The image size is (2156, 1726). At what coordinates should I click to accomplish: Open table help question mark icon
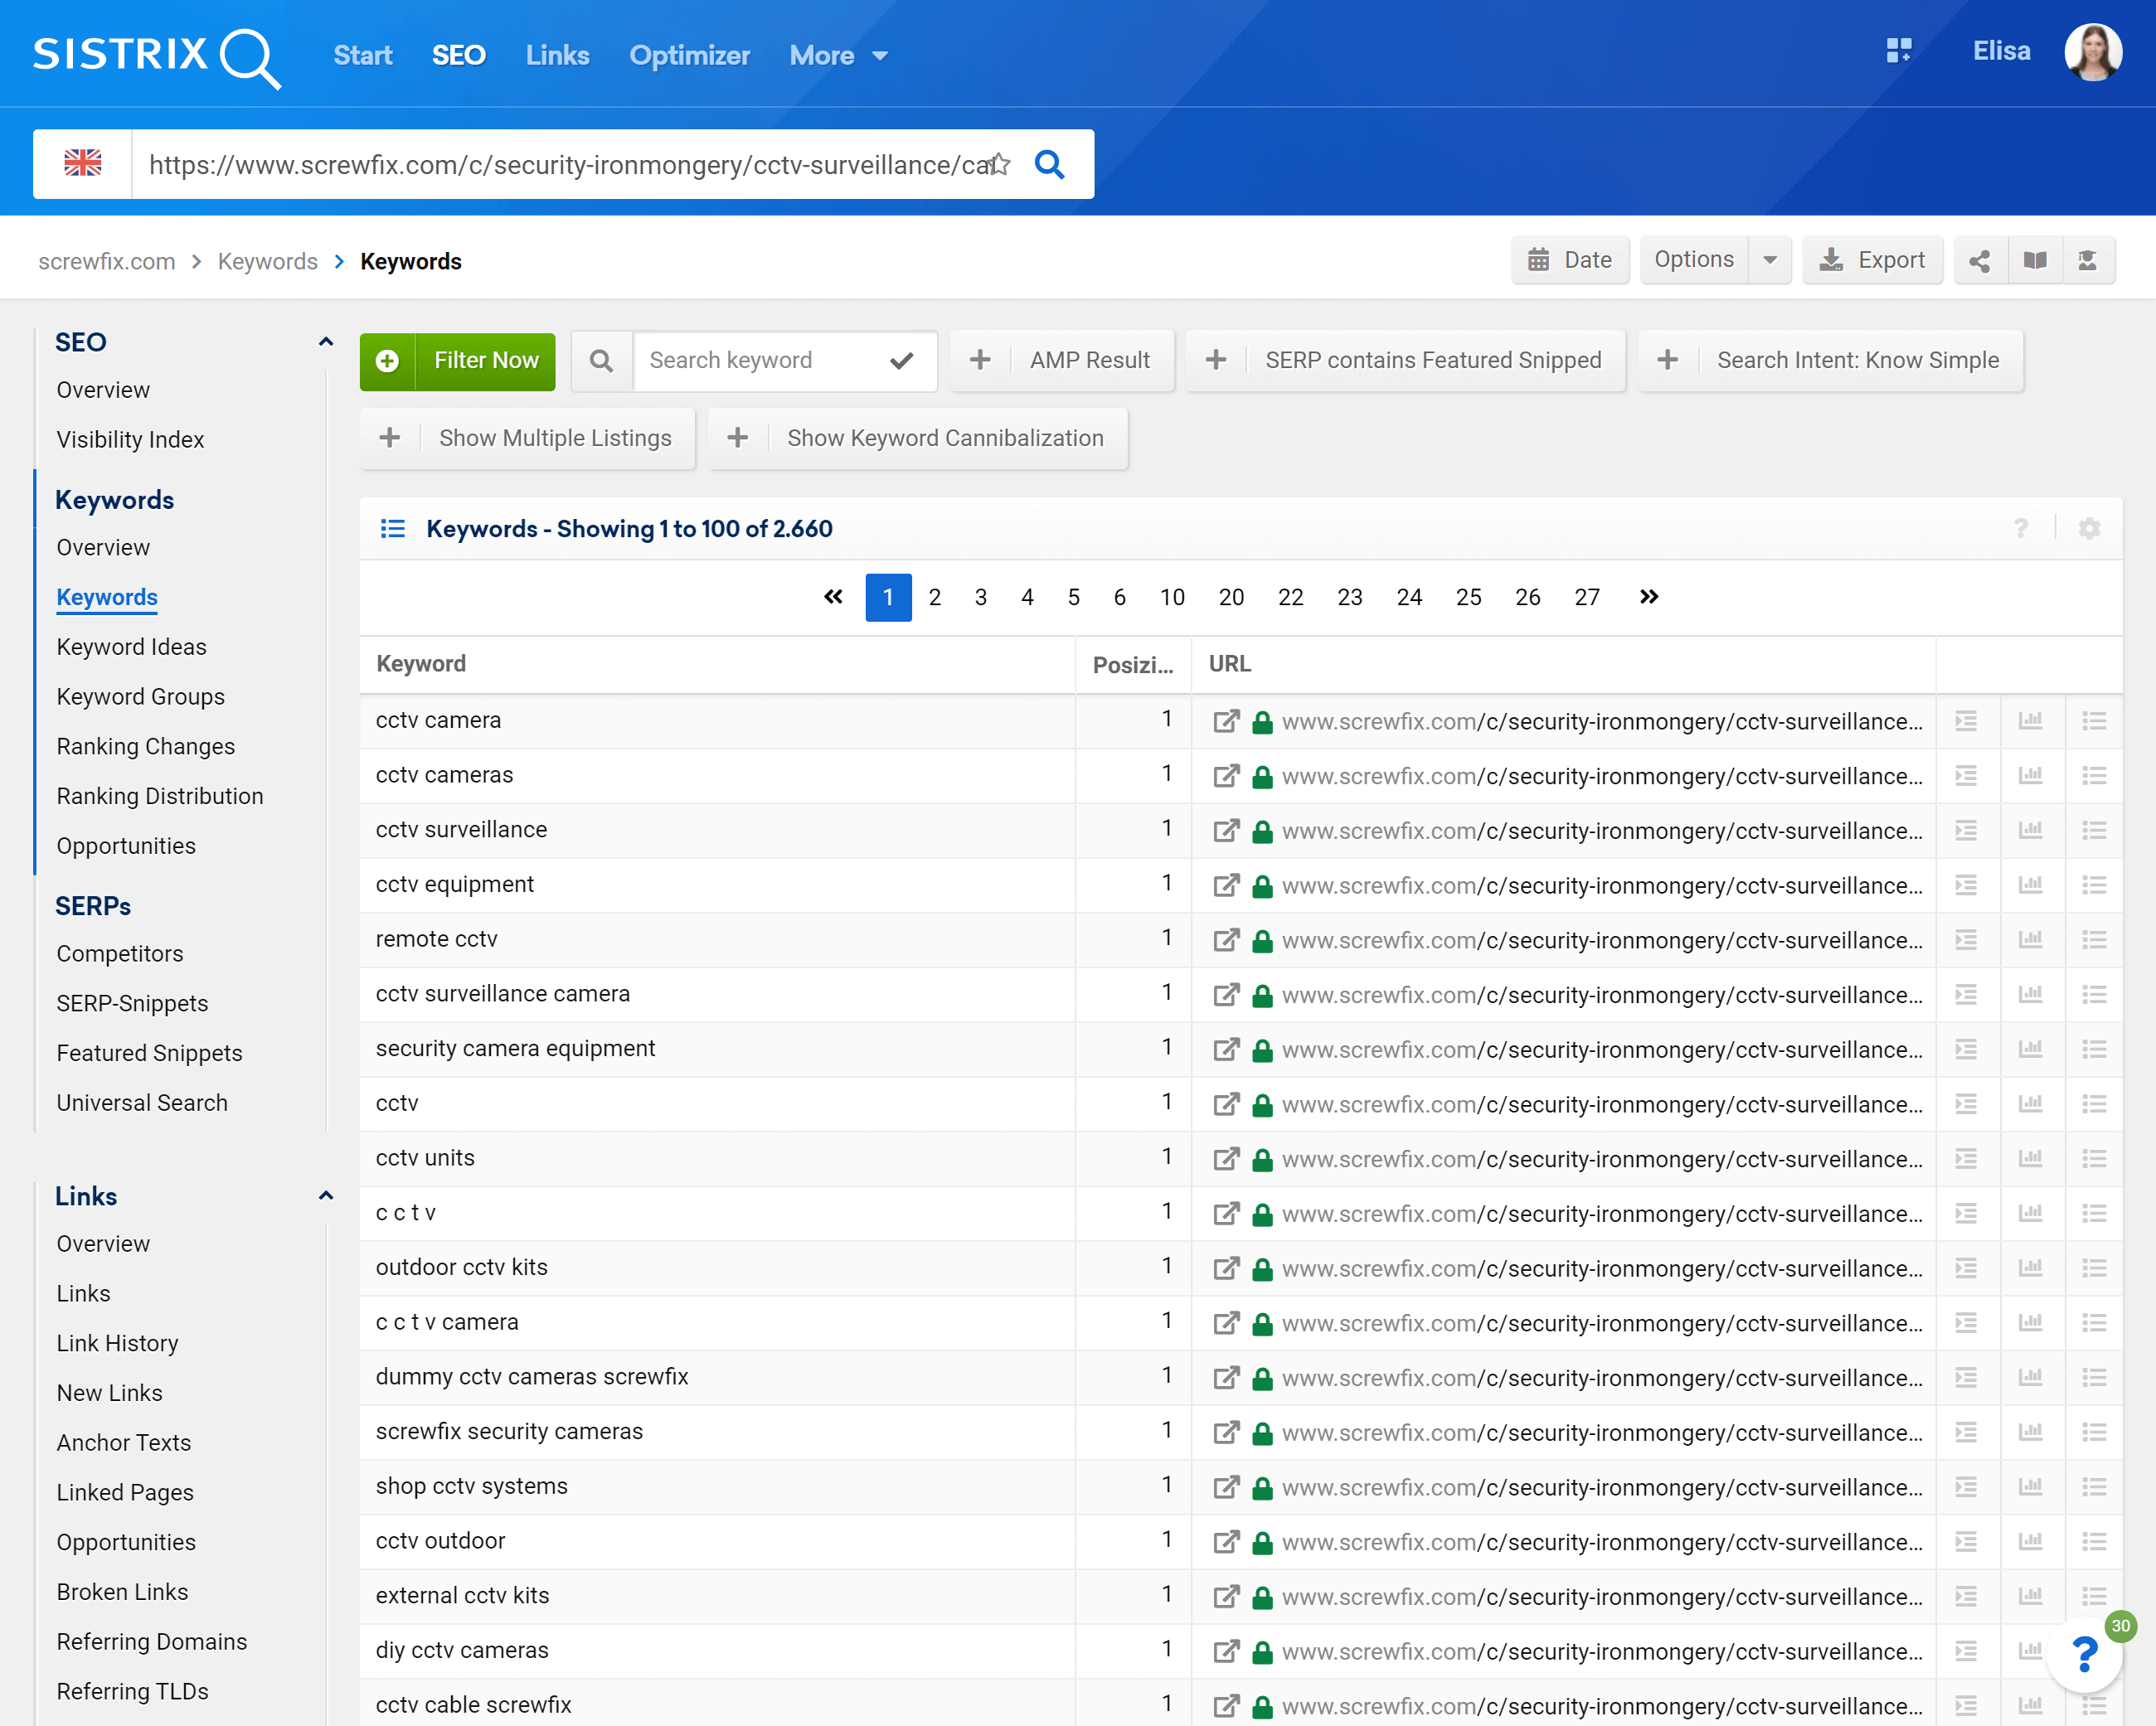coord(2021,528)
